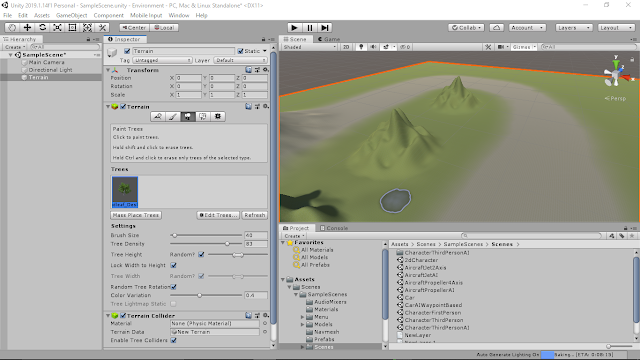640x360 pixels.
Task: Toggle the Local handle rotation button
Action: click(164, 28)
